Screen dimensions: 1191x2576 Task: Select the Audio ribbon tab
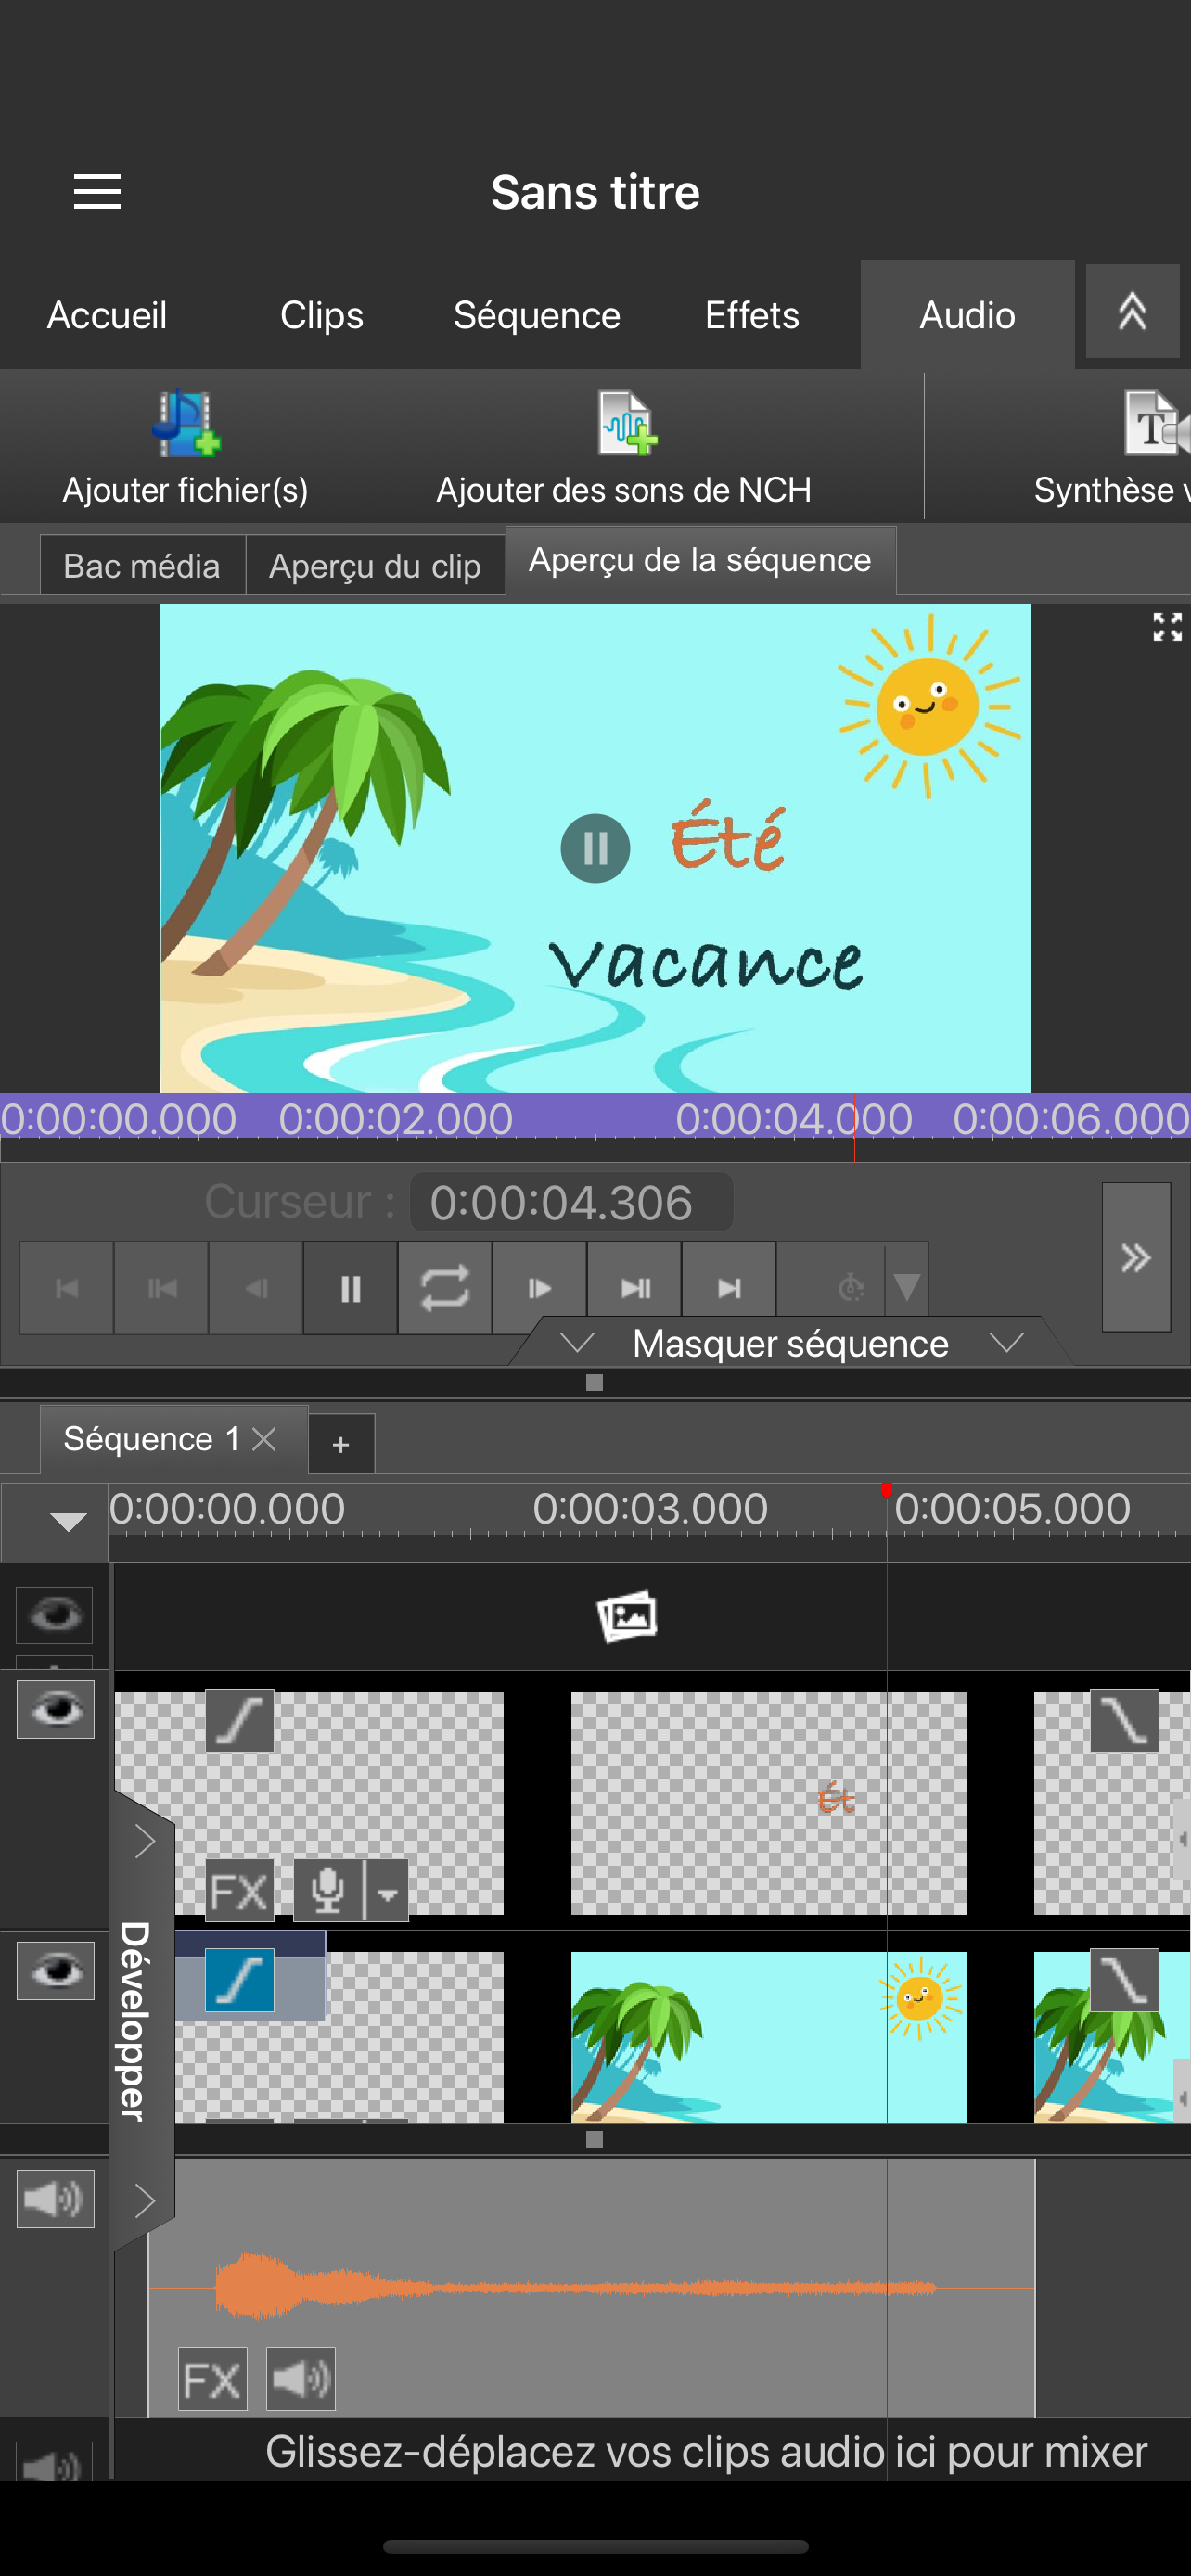(x=967, y=315)
